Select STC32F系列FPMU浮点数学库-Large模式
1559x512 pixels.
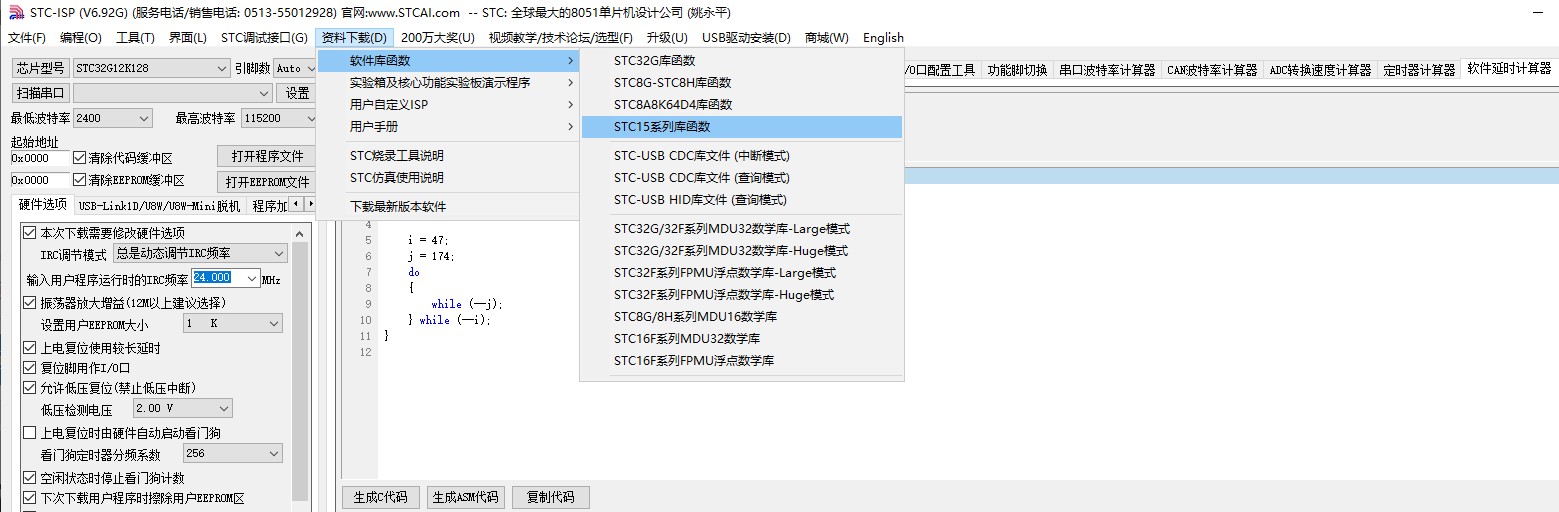pyautogui.click(x=742, y=273)
